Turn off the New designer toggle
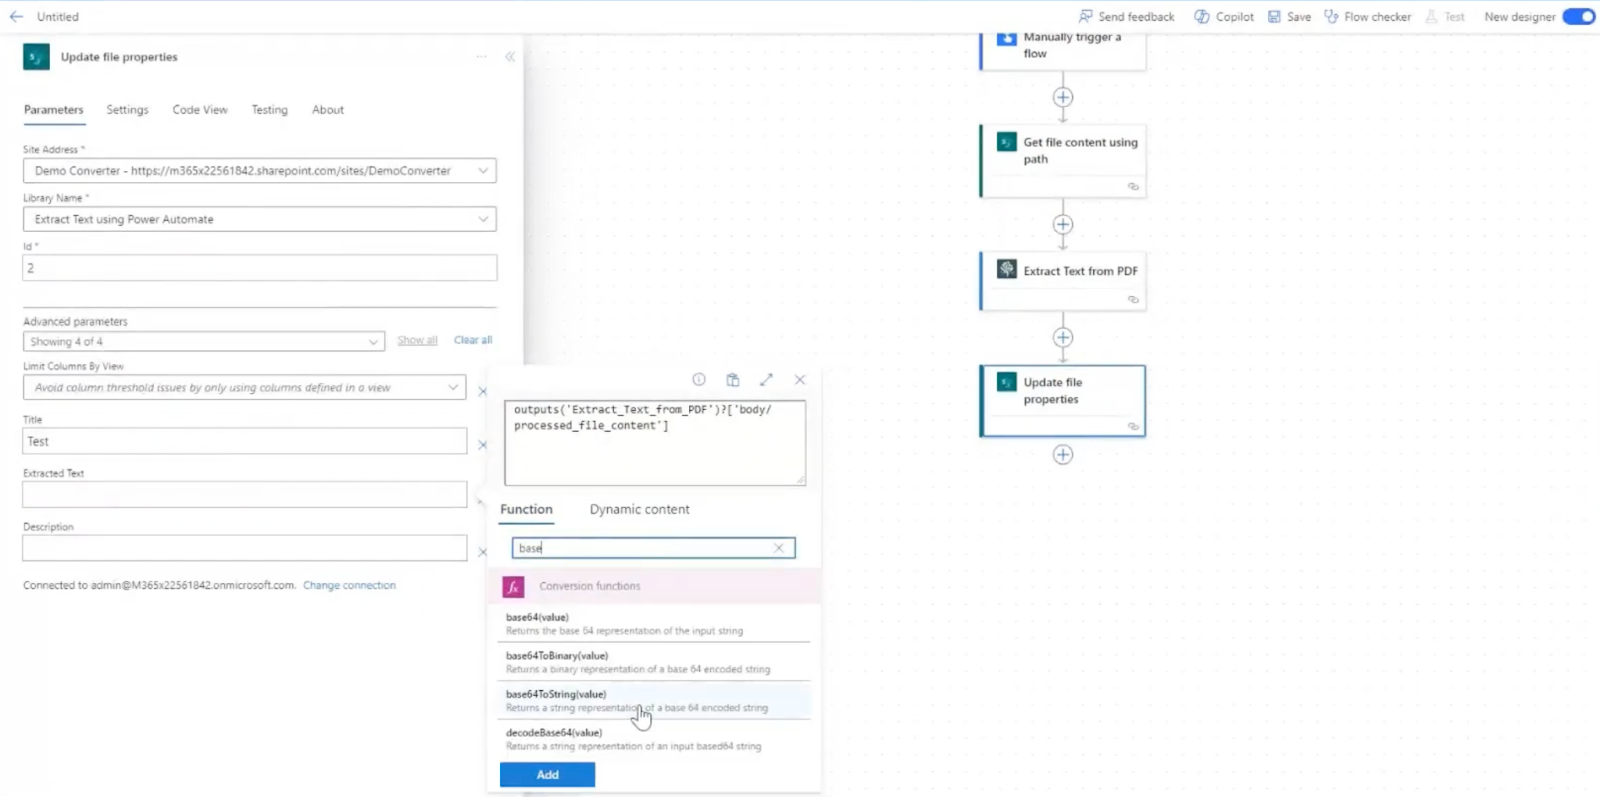The image size is (1600, 797). pos(1578,17)
